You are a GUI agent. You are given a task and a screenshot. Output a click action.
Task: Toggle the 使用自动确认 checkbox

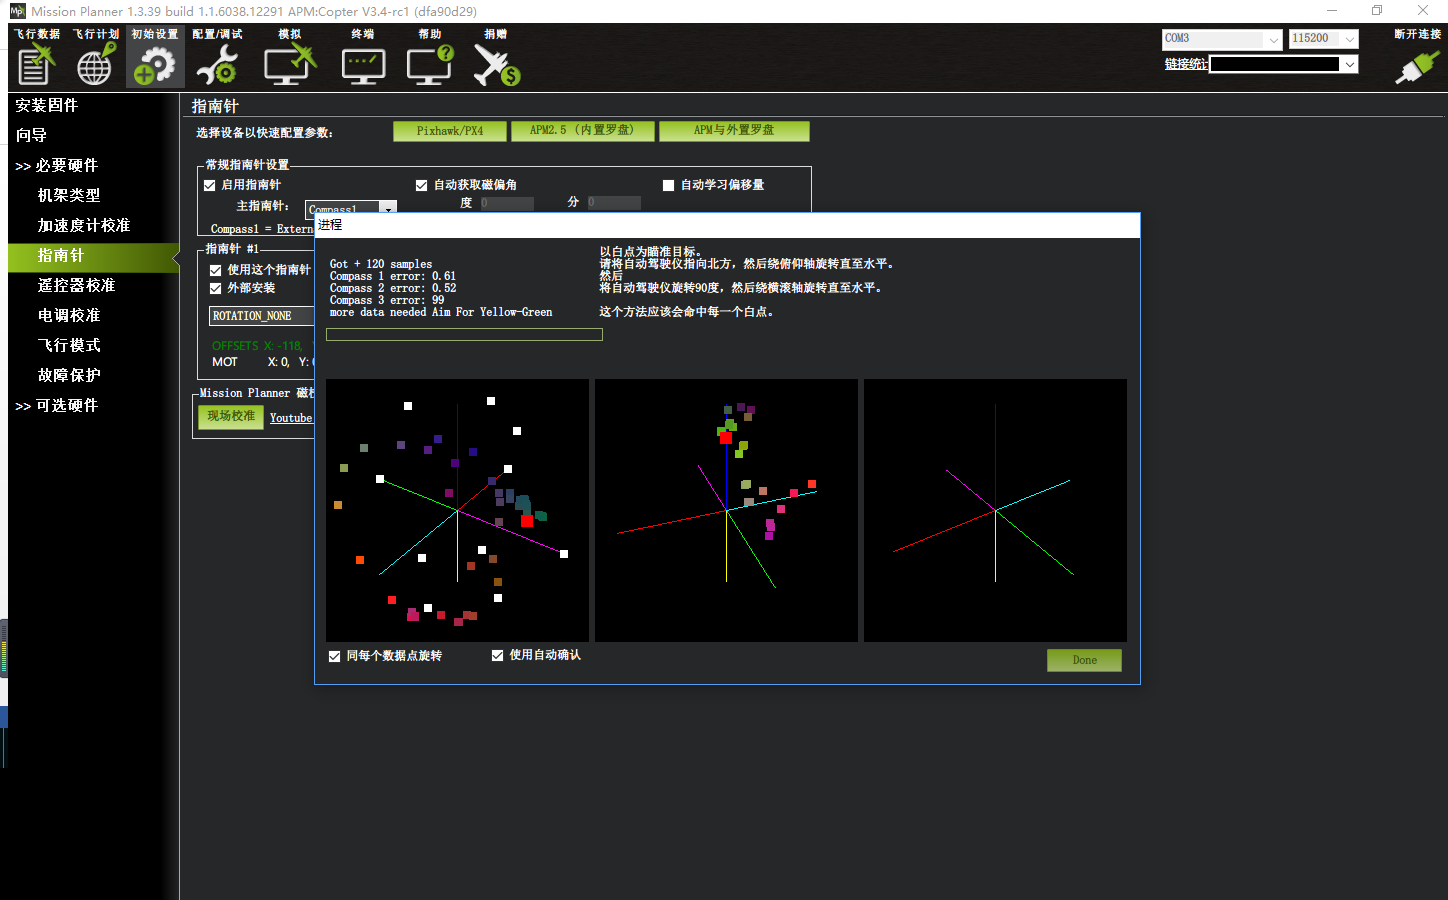point(498,655)
